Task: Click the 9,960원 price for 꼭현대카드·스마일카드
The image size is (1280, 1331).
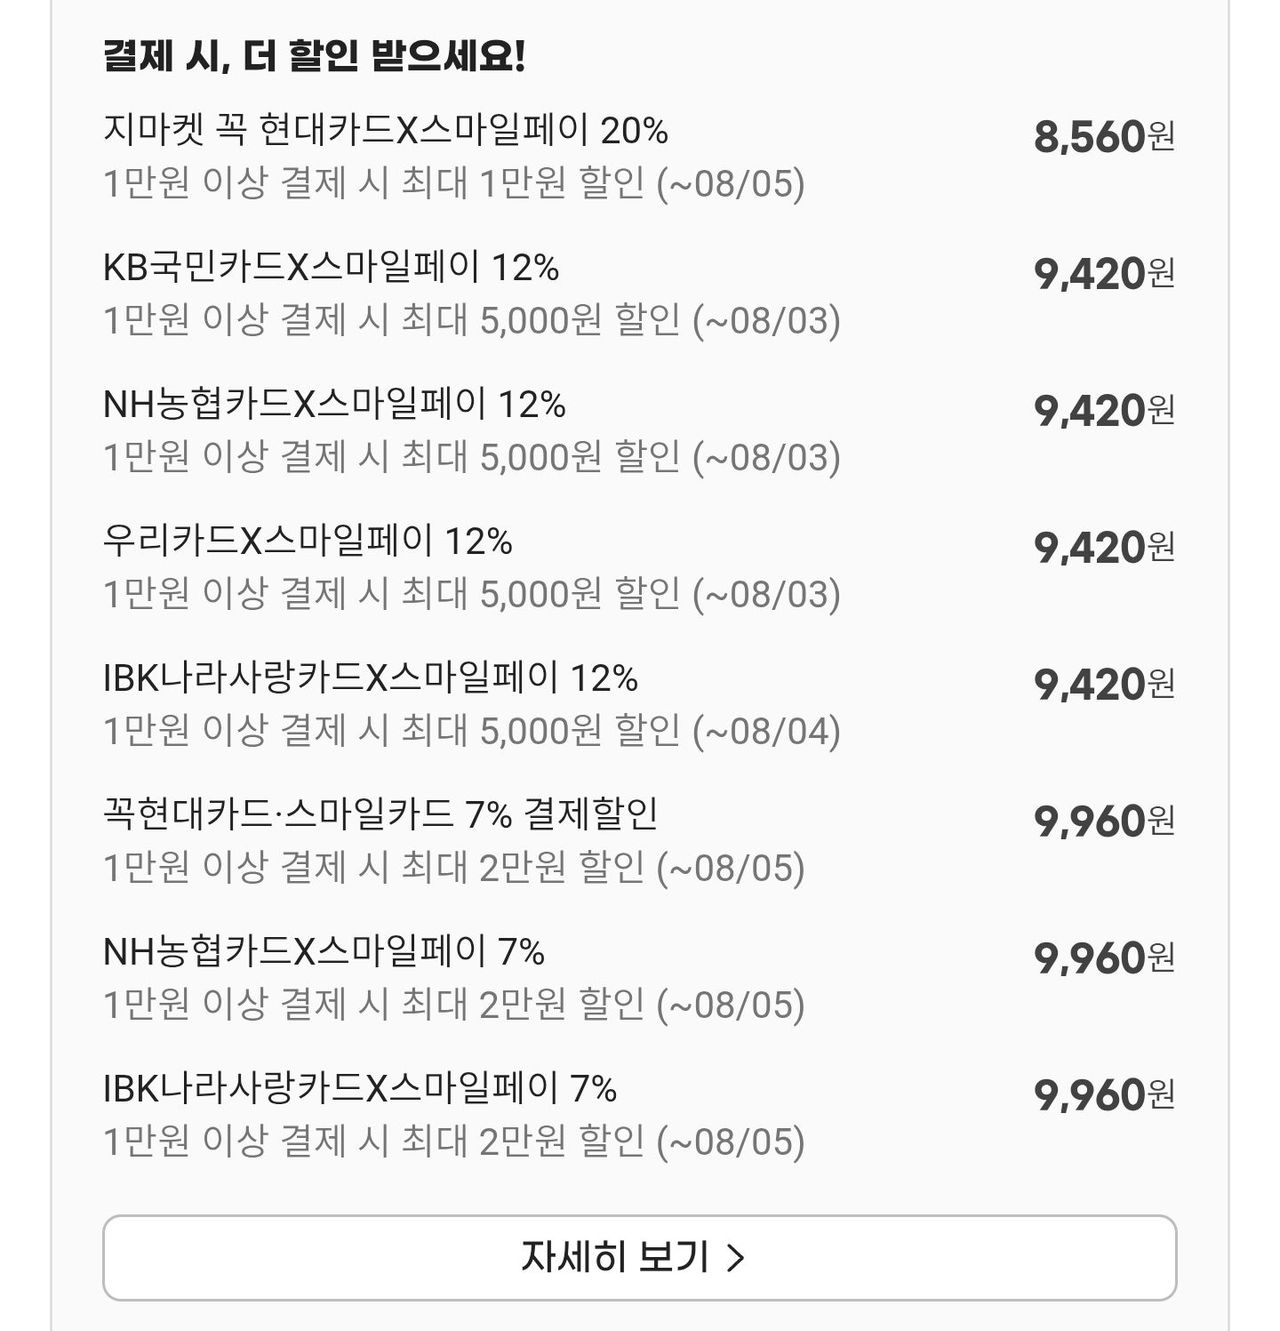Action: (x=1105, y=821)
